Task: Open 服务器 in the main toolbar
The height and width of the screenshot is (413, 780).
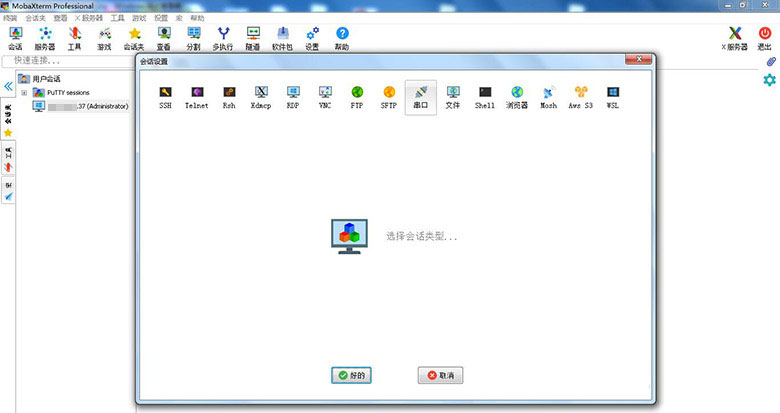Action: pos(45,39)
